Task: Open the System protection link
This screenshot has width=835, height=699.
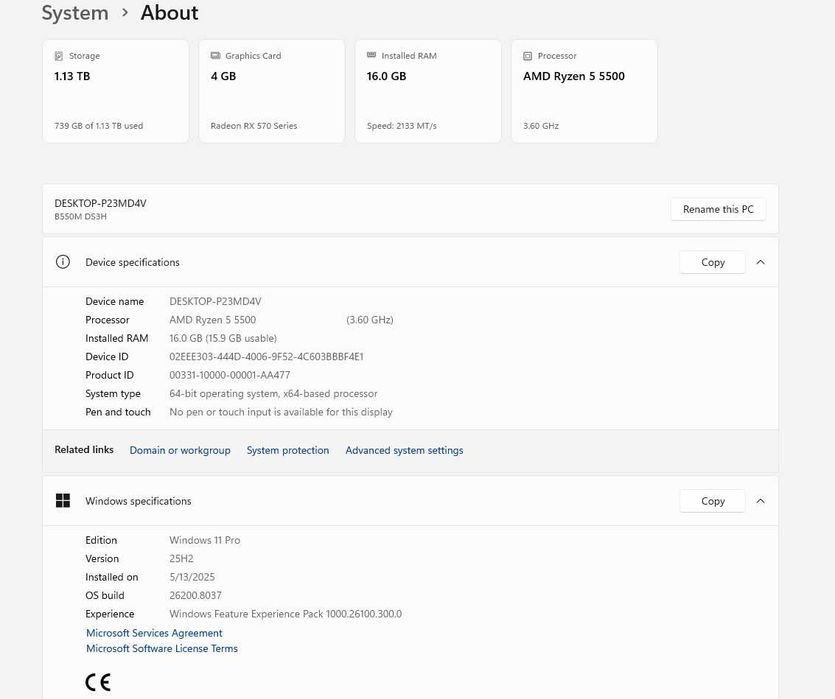Action: tap(288, 451)
